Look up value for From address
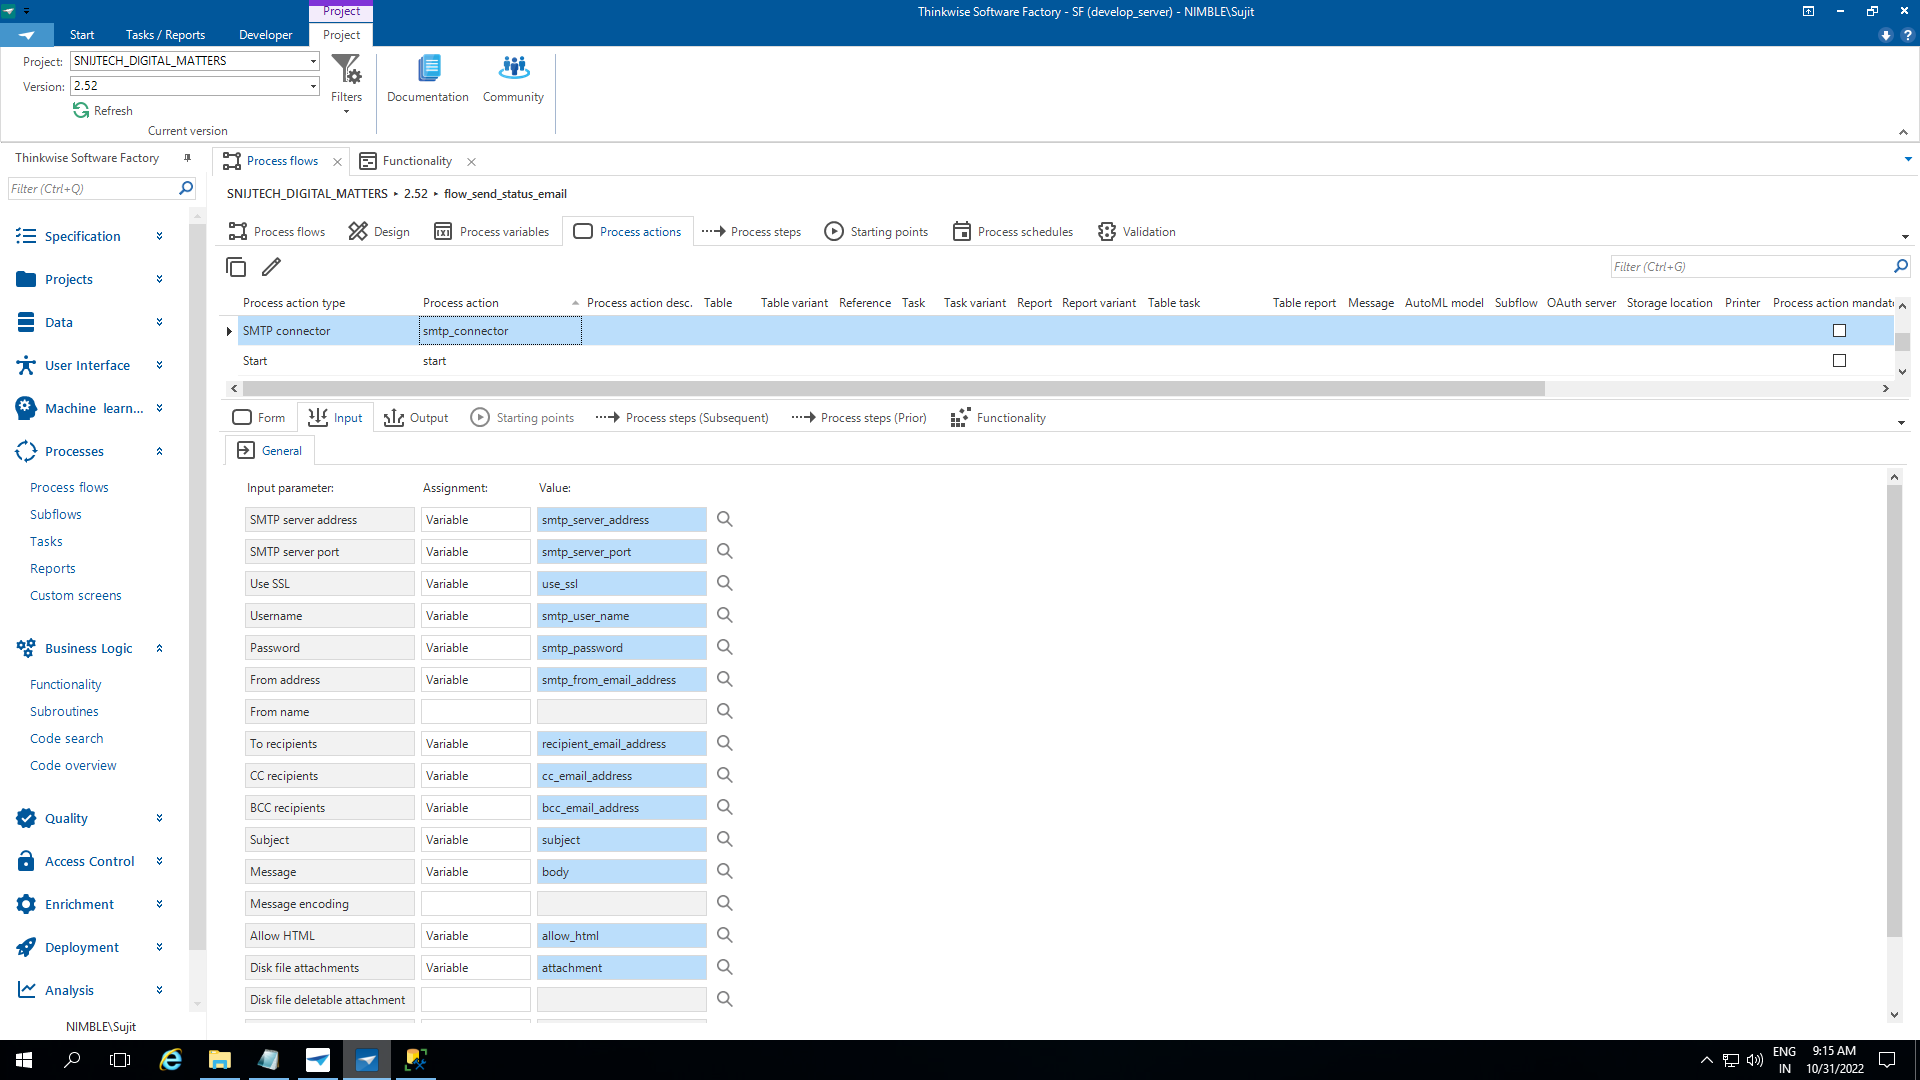The height and width of the screenshot is (1080, 1920). tap(725, 679)
